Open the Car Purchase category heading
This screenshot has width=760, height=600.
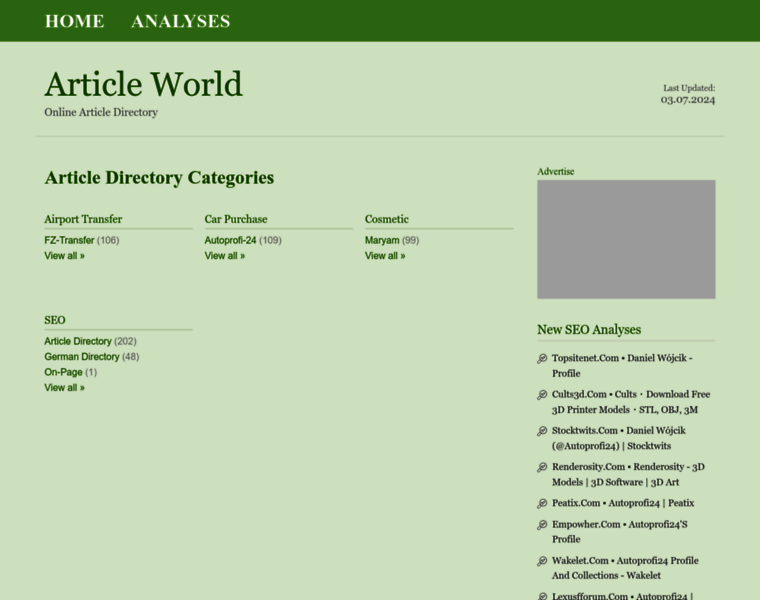click(236, 219)
